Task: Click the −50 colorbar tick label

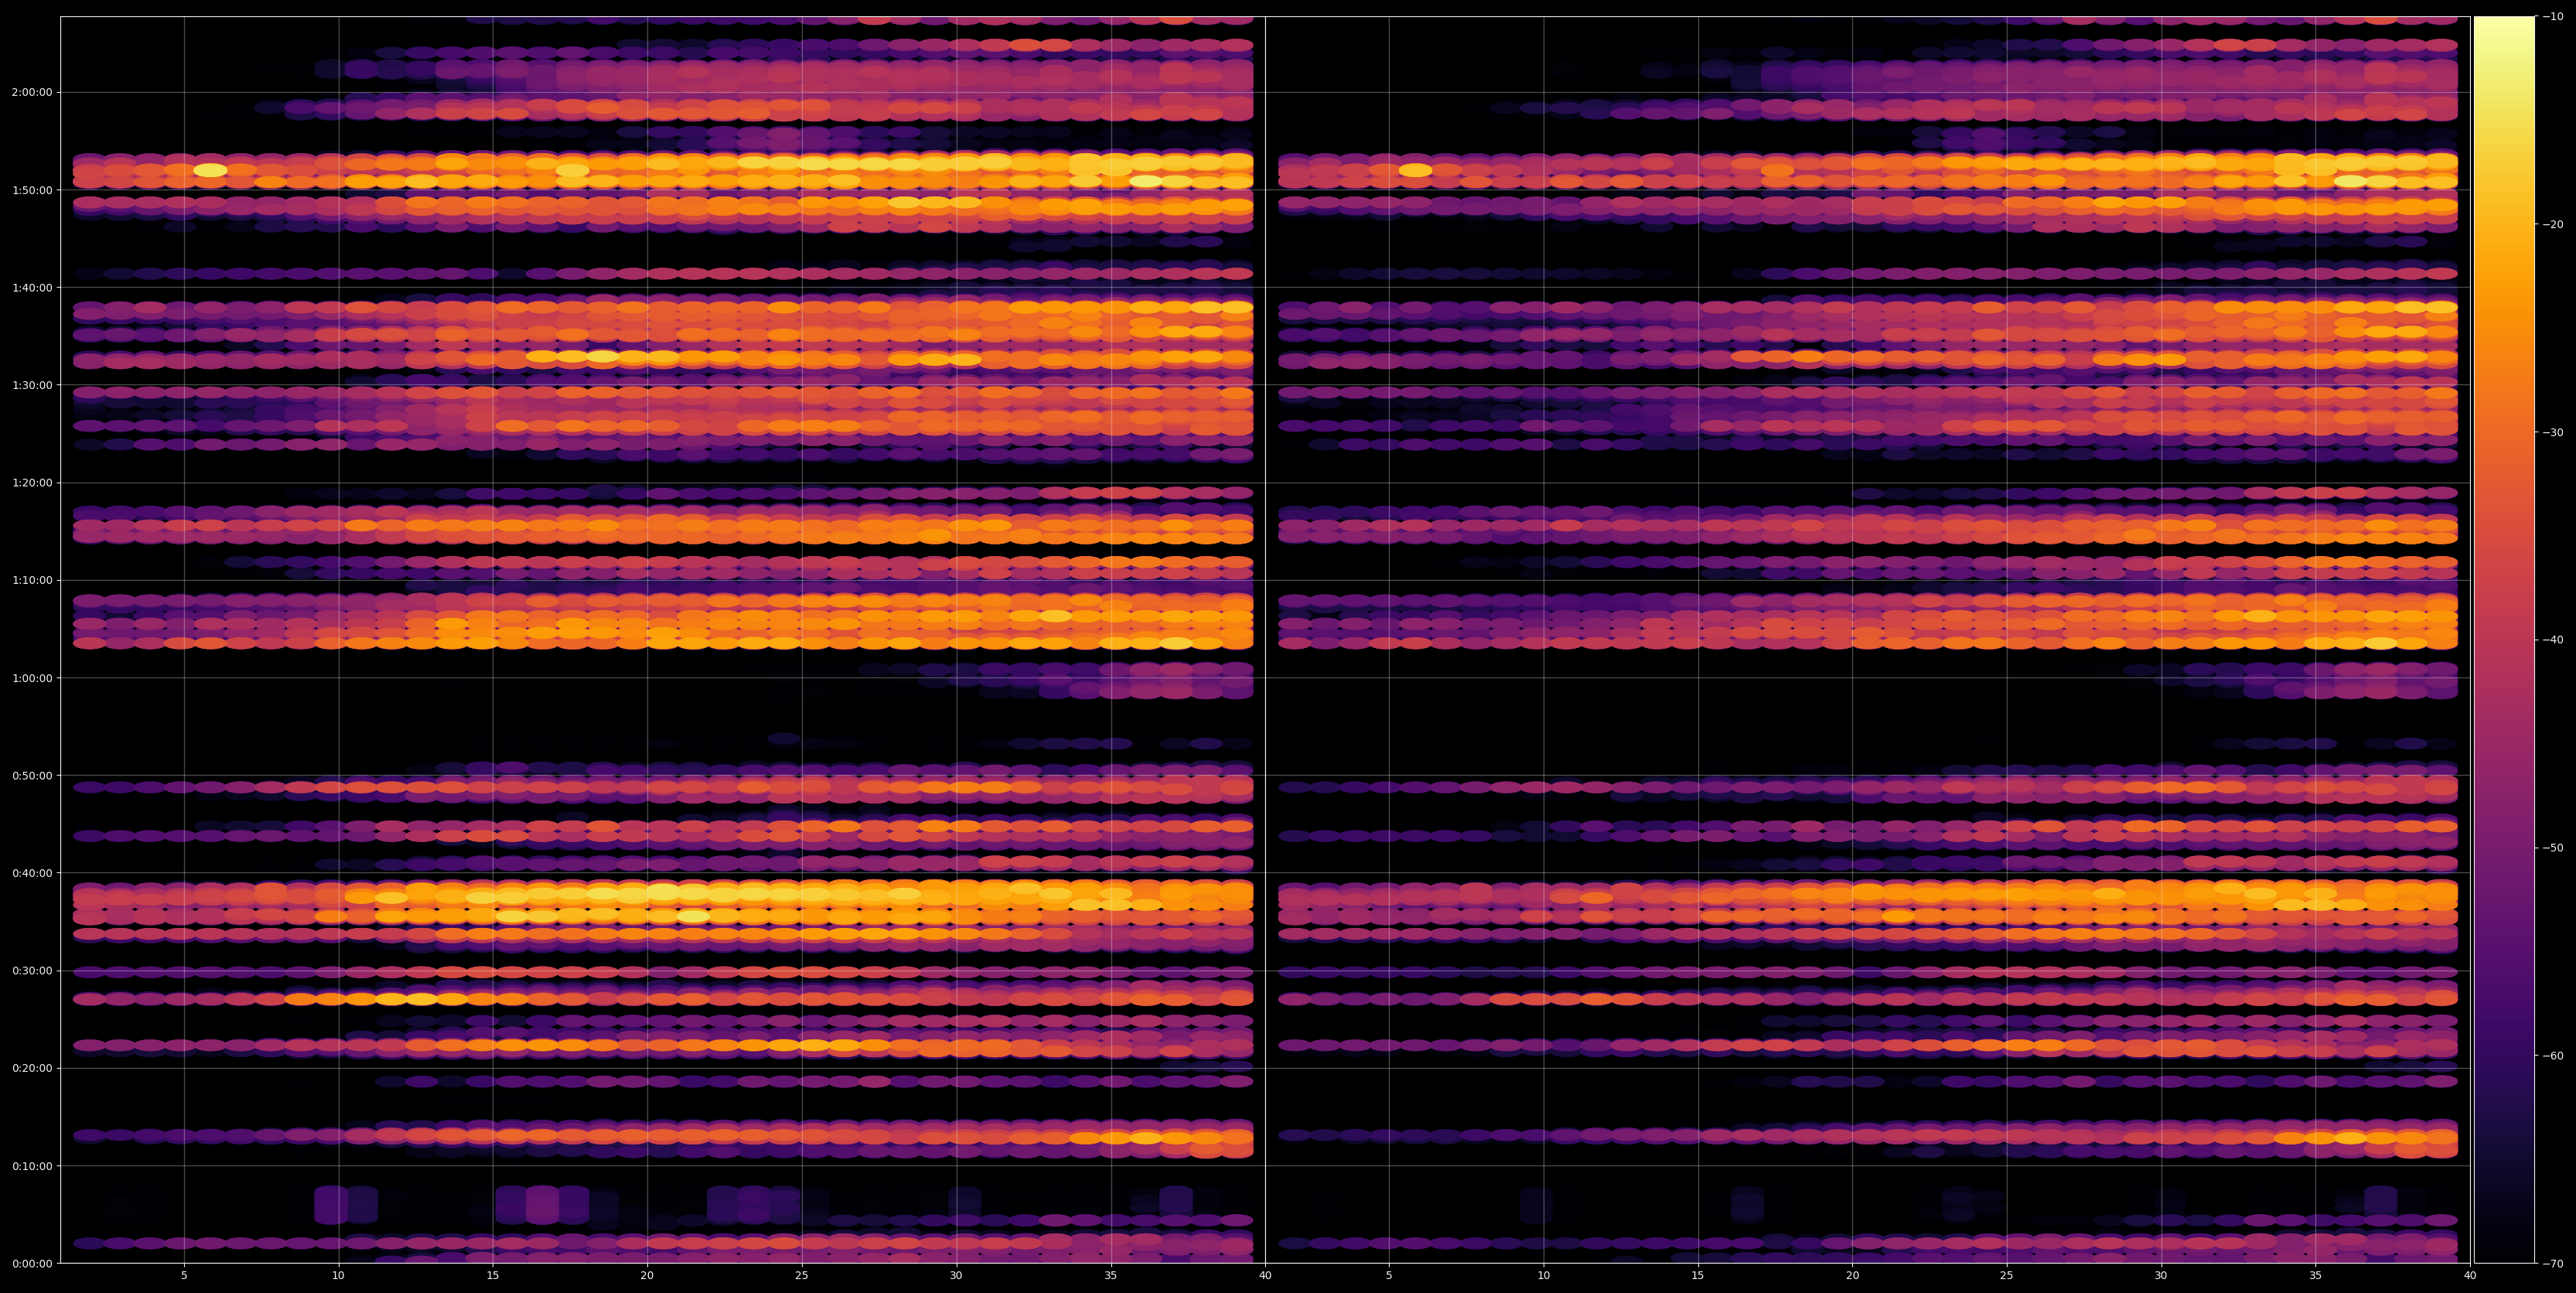Action: (x=2553, y=848)
